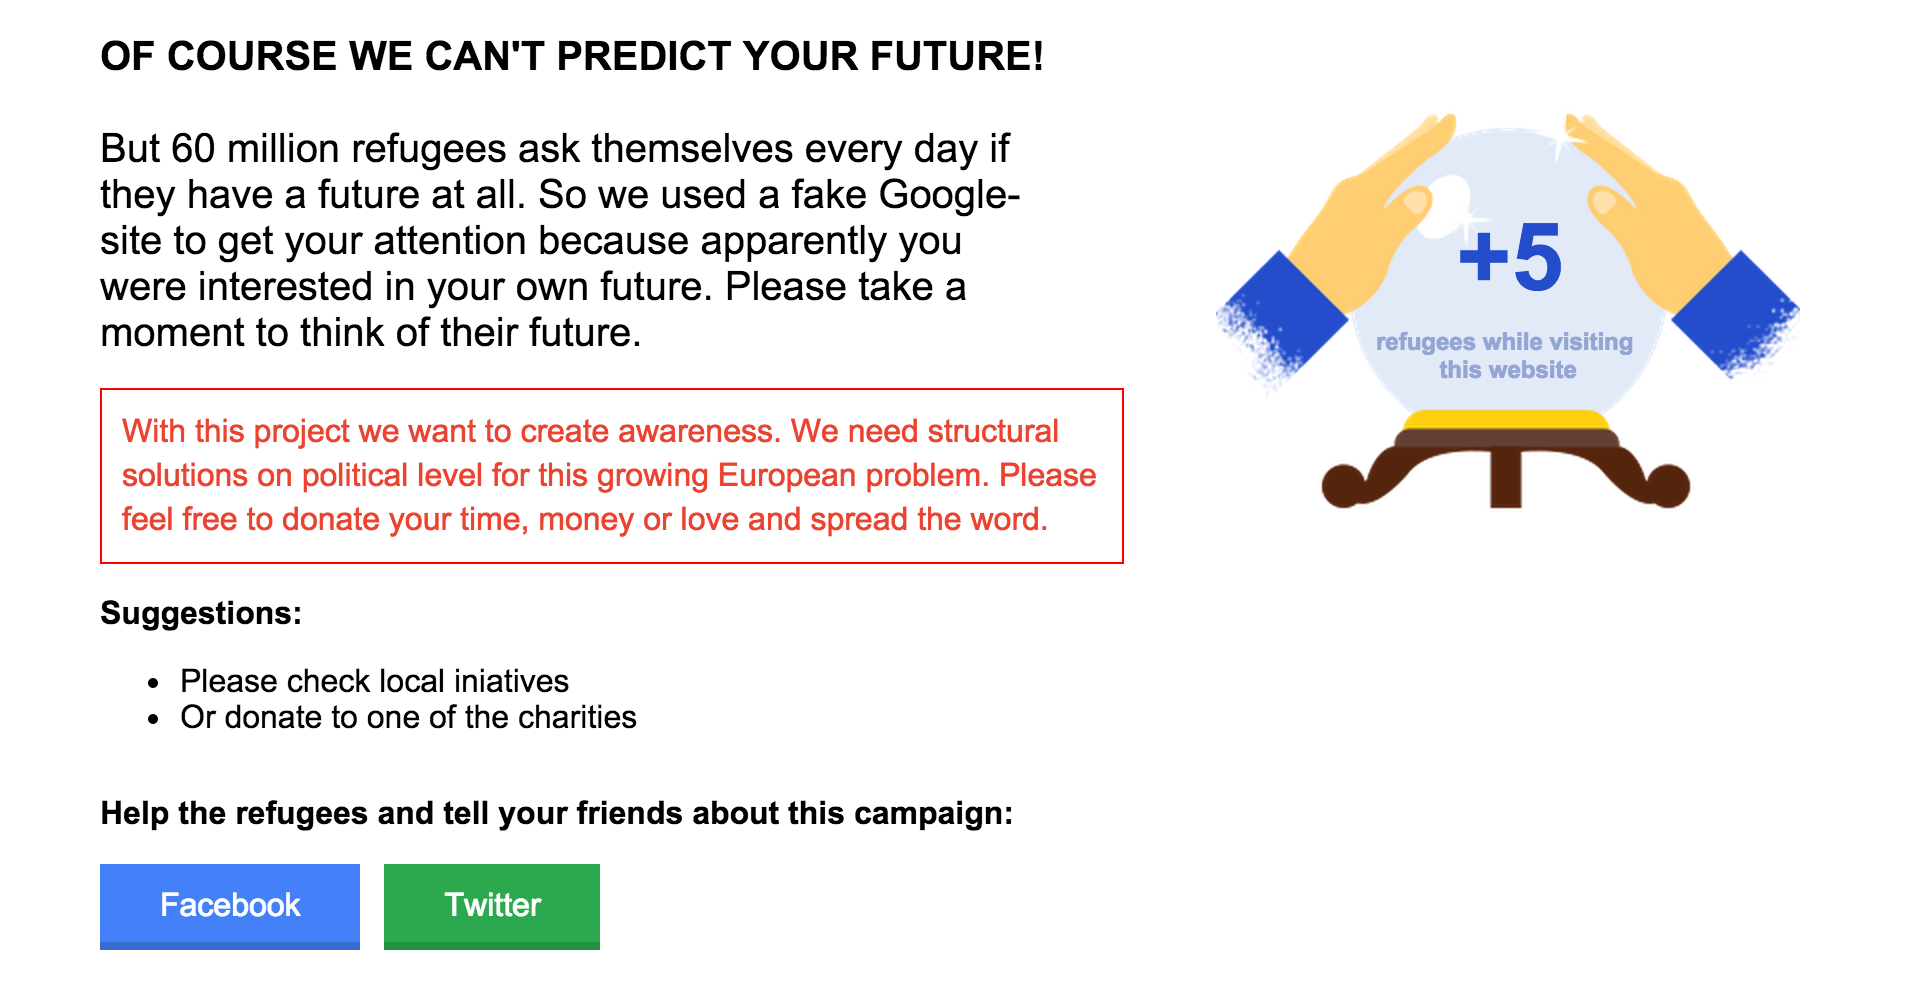
Task: Click the "+5" refugee counter number
Action: 1510,258
